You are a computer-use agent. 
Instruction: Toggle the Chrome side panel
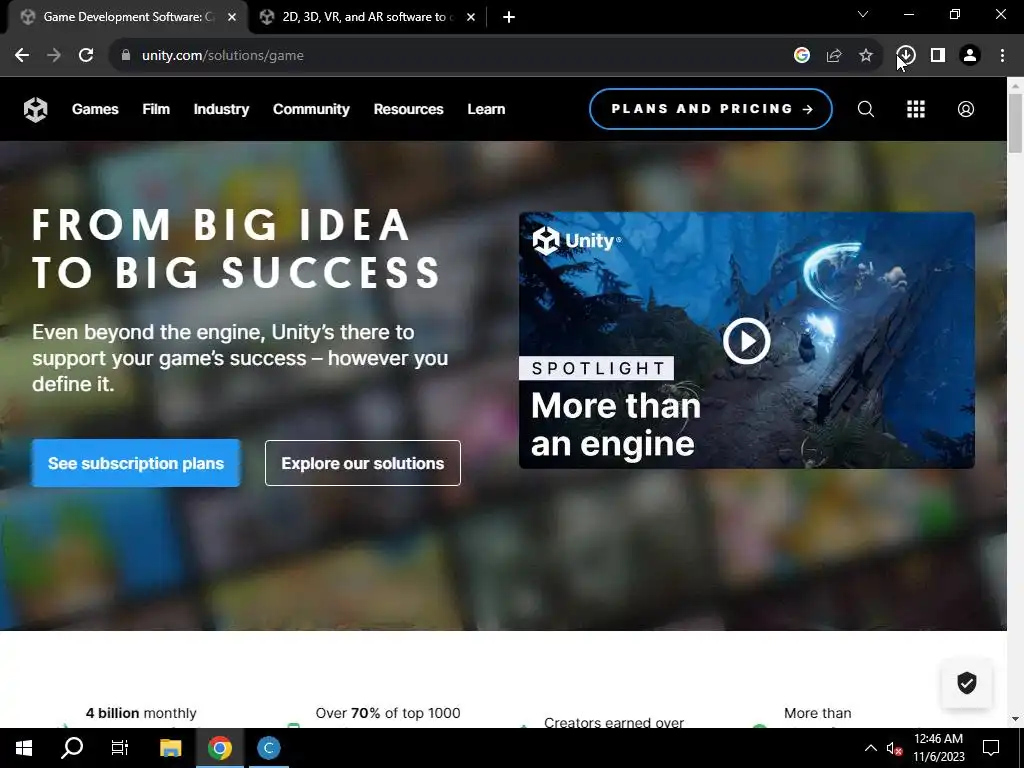coord(938,56)
